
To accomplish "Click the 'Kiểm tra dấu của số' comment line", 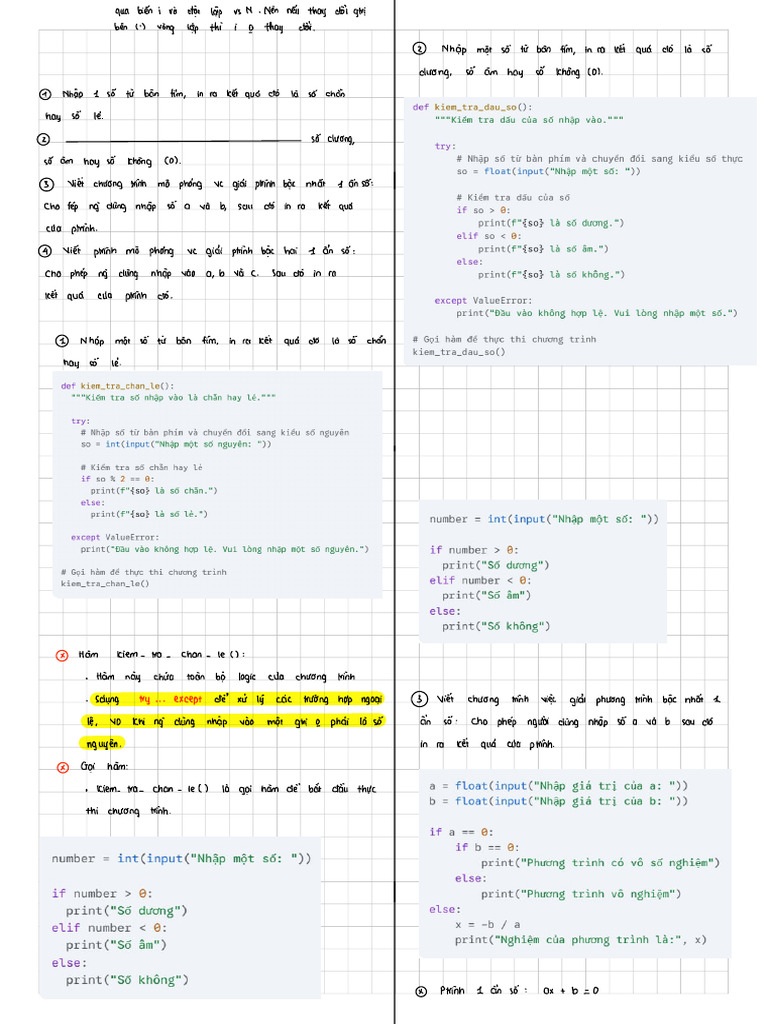I will [x=513, y=197].
